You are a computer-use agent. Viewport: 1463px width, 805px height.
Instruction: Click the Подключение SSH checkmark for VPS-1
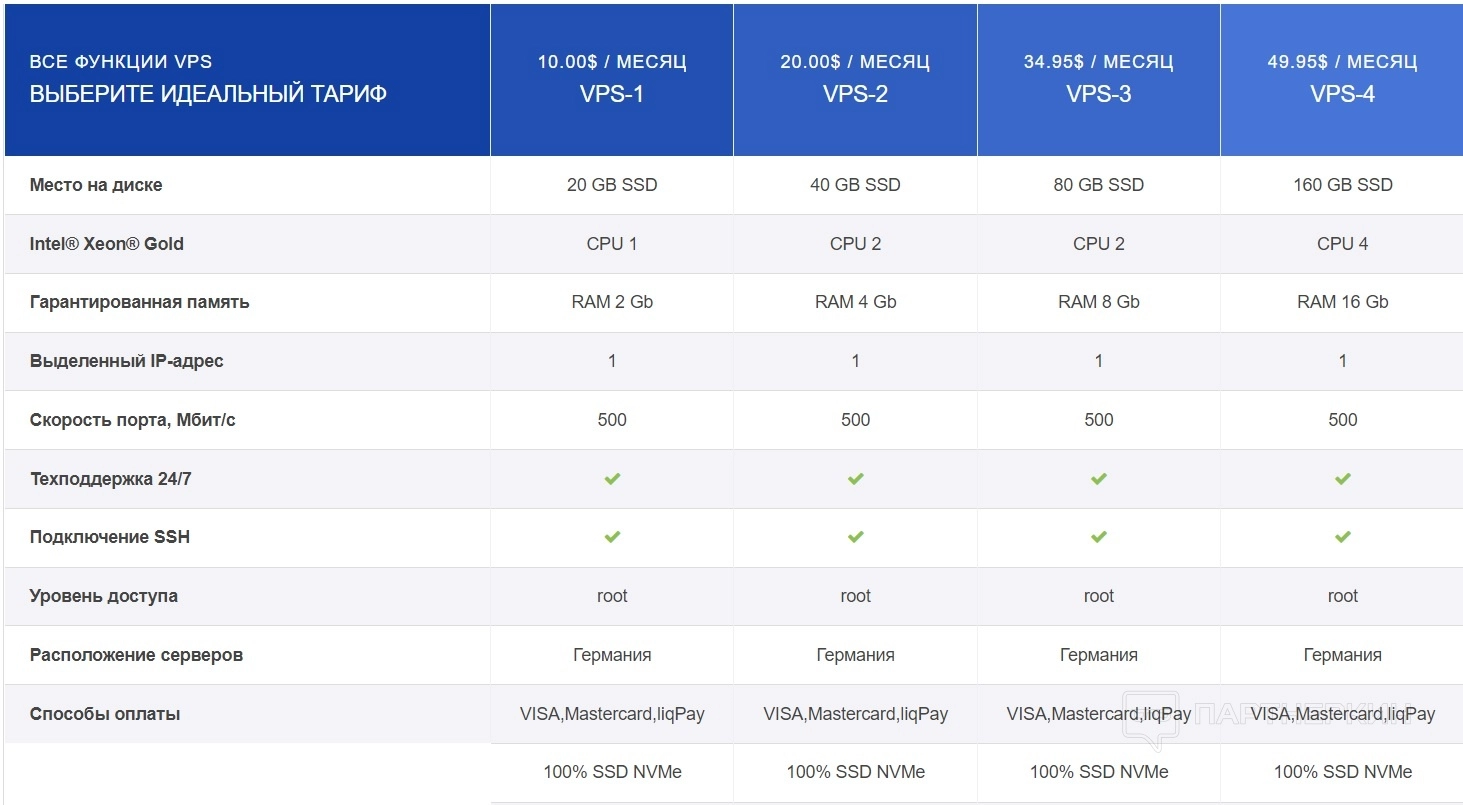point(612,537)
